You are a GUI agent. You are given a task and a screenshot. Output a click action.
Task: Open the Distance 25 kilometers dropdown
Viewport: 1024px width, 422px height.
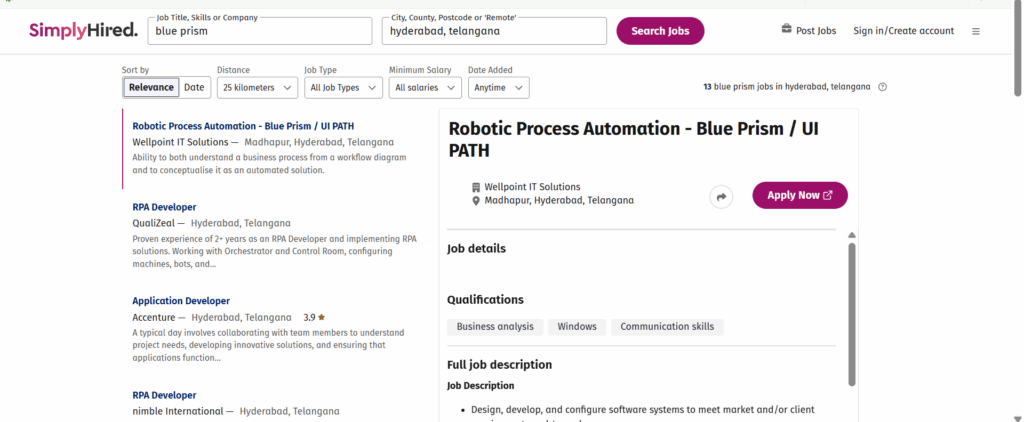[257, 88]
